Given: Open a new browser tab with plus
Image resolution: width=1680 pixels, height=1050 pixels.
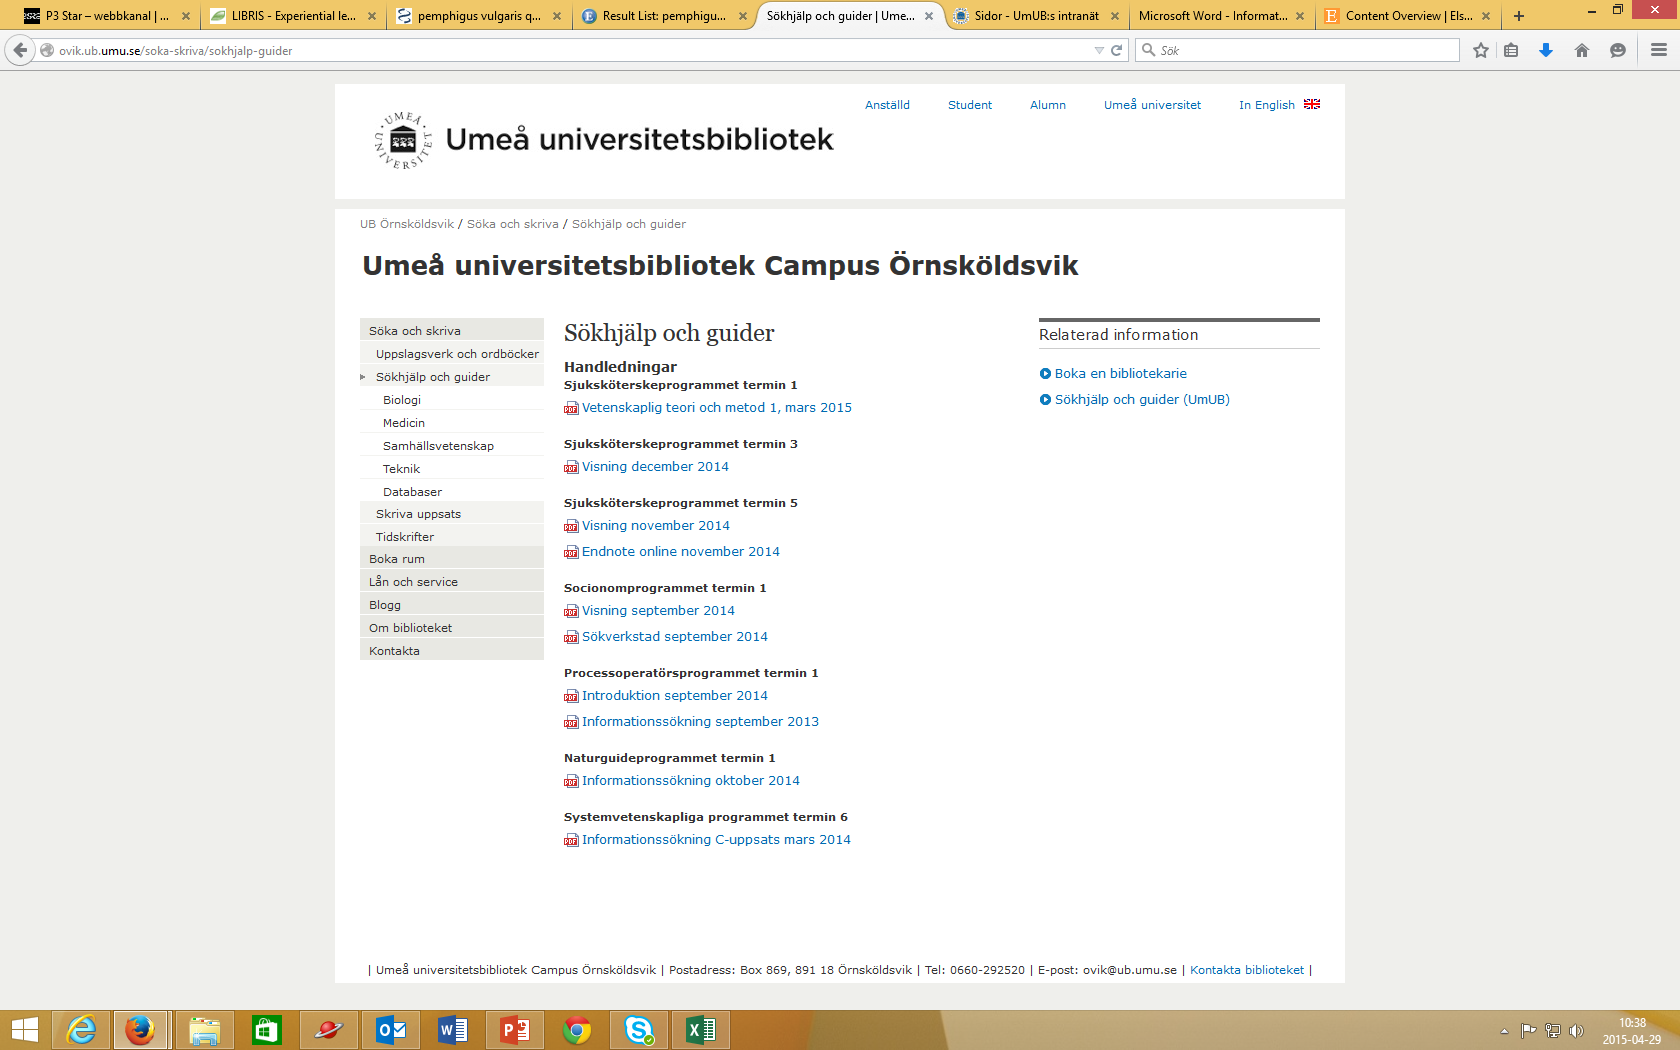Looking at the screenshot, I should [x=1519, y=16].
